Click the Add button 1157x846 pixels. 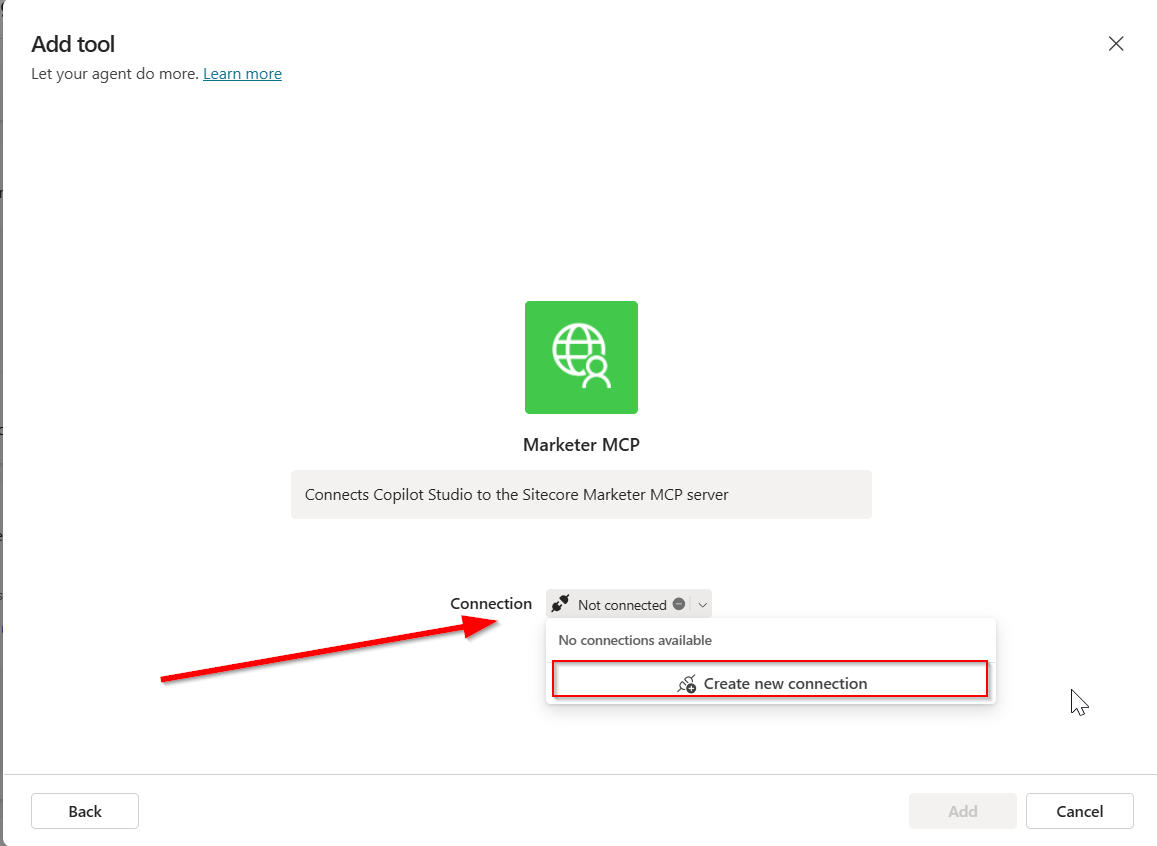click(962, 811)
